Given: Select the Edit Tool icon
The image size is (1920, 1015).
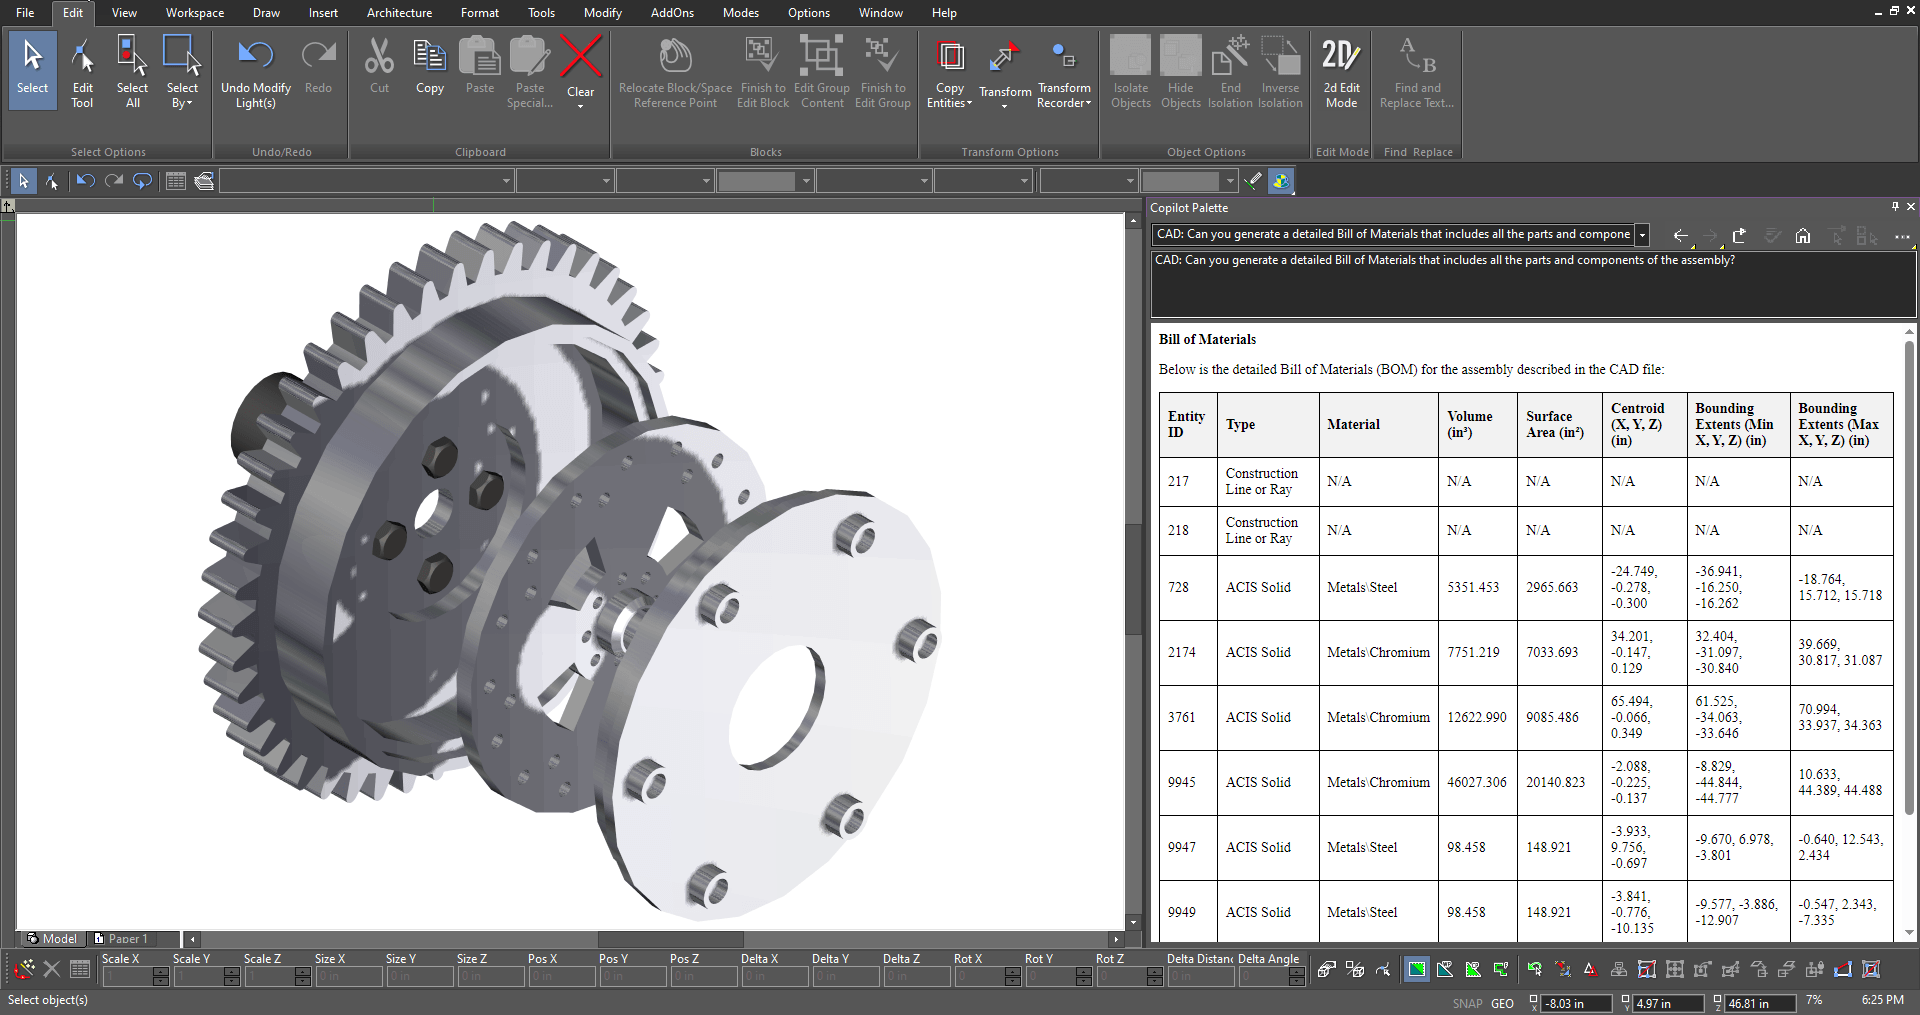Looking at the screenshot, I should (82, 71).
